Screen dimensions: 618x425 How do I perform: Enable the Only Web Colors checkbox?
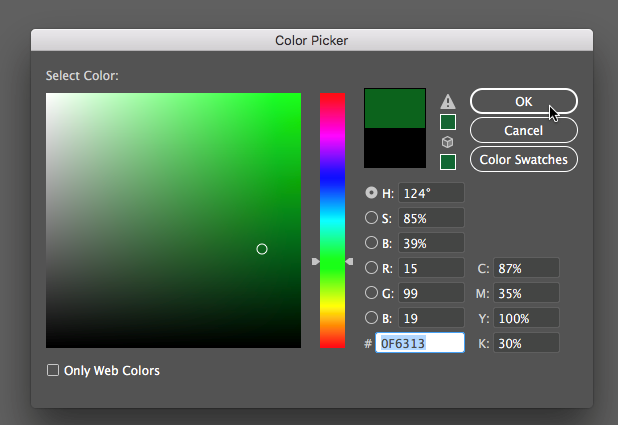coord(53,371)
